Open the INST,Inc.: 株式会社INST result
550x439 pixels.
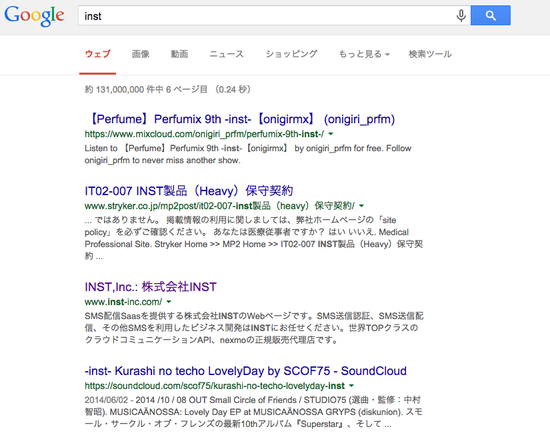[150, 287]
